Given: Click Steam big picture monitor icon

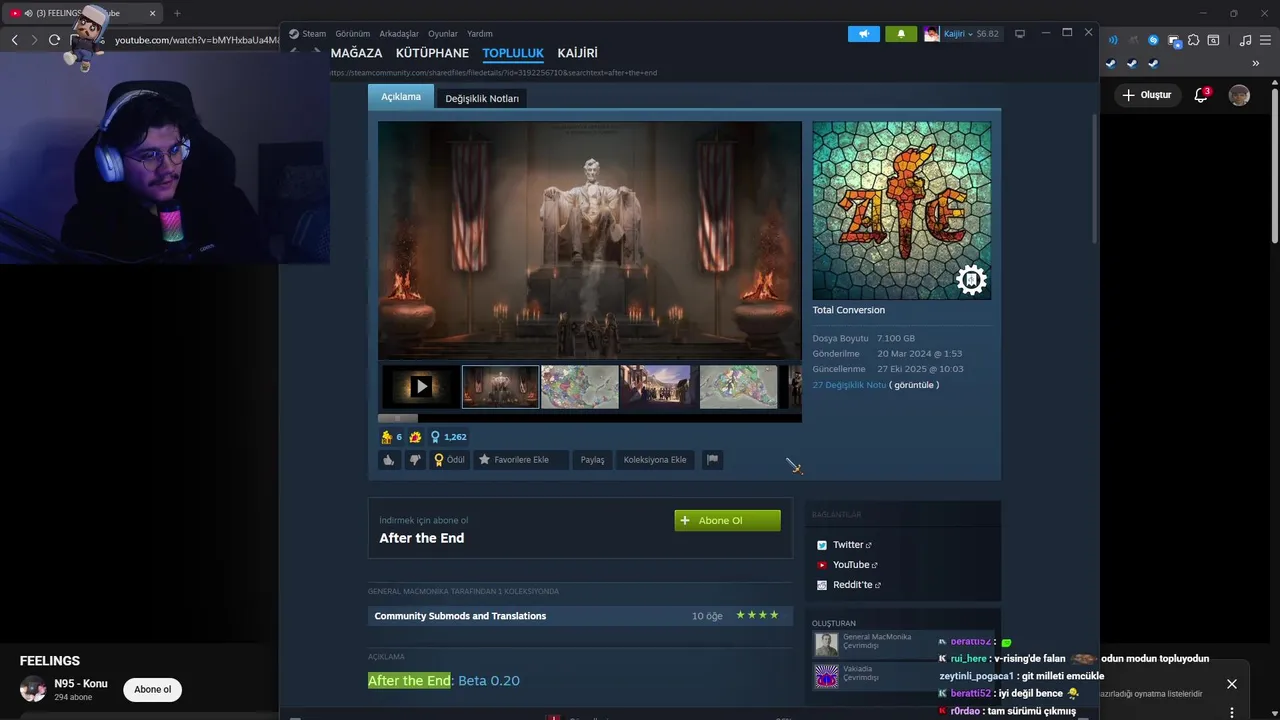Looking at the screenshot, I should point(1020,34).
